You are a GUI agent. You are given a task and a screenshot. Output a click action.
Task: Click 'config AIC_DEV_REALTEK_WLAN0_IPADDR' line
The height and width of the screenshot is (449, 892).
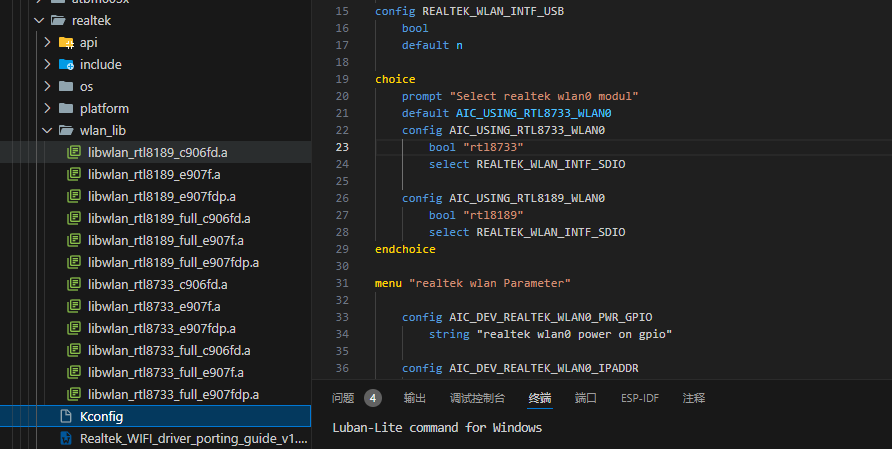pos(520,368)
